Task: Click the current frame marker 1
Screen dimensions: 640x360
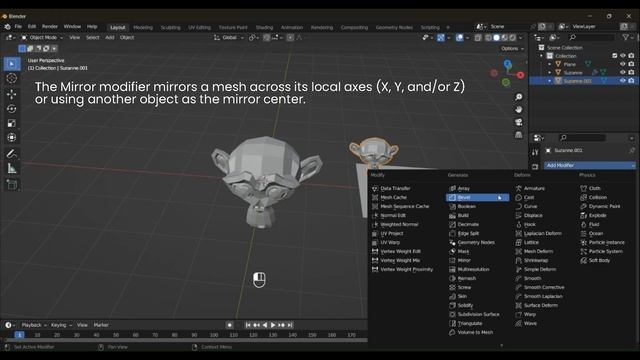Action: 19,335
